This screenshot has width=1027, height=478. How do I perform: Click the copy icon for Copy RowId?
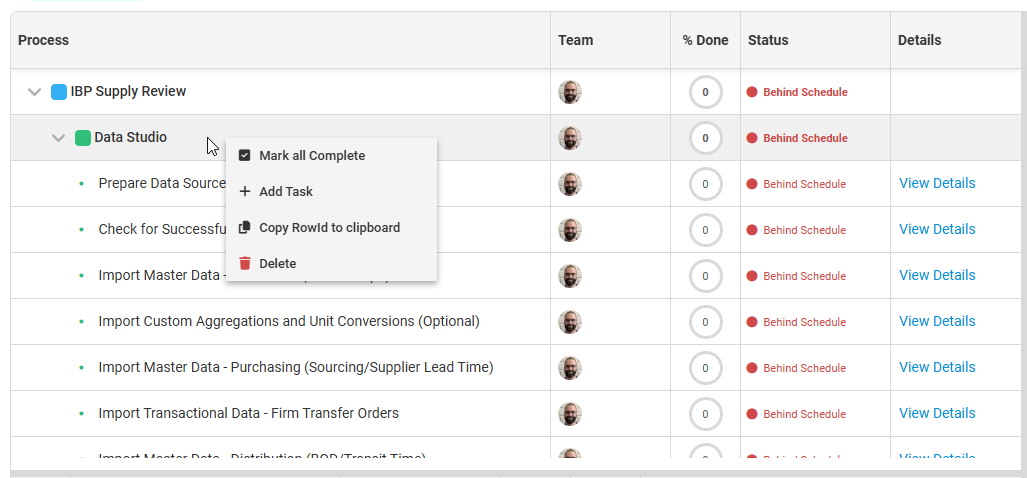(x=245, y=228)
